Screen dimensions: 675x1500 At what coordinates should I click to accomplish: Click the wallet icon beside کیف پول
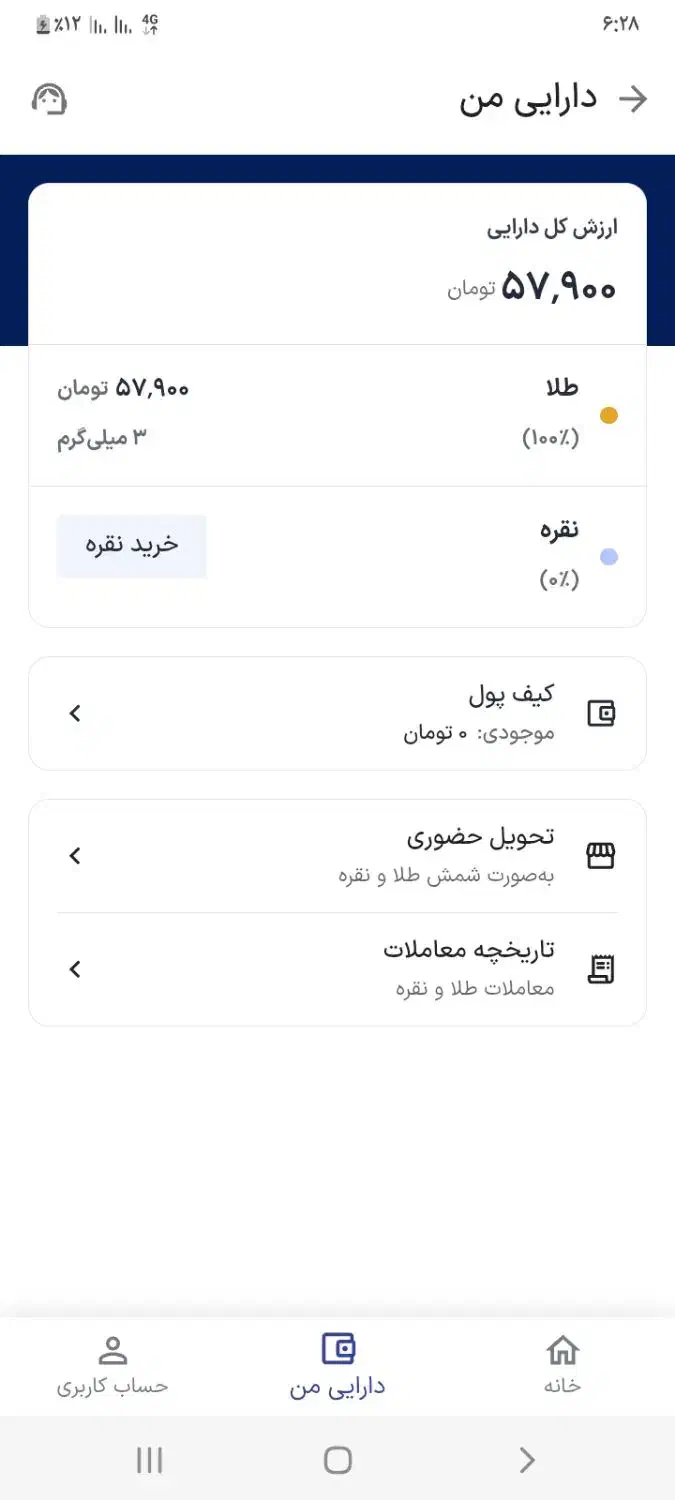tap(600, 713)
